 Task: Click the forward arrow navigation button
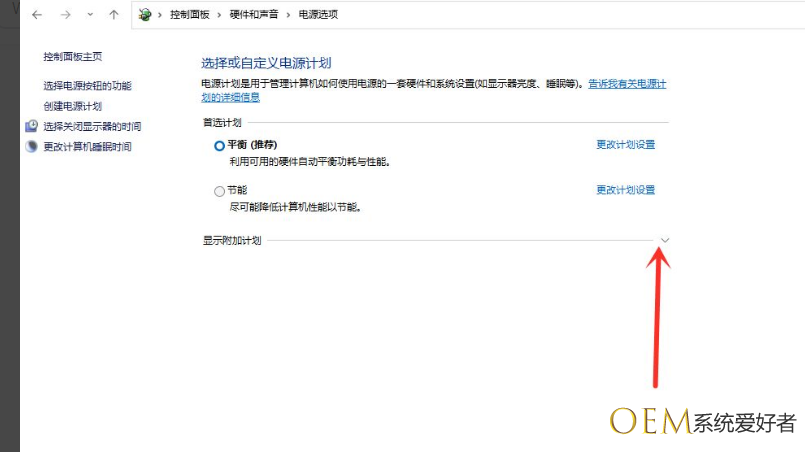(65, 15)
